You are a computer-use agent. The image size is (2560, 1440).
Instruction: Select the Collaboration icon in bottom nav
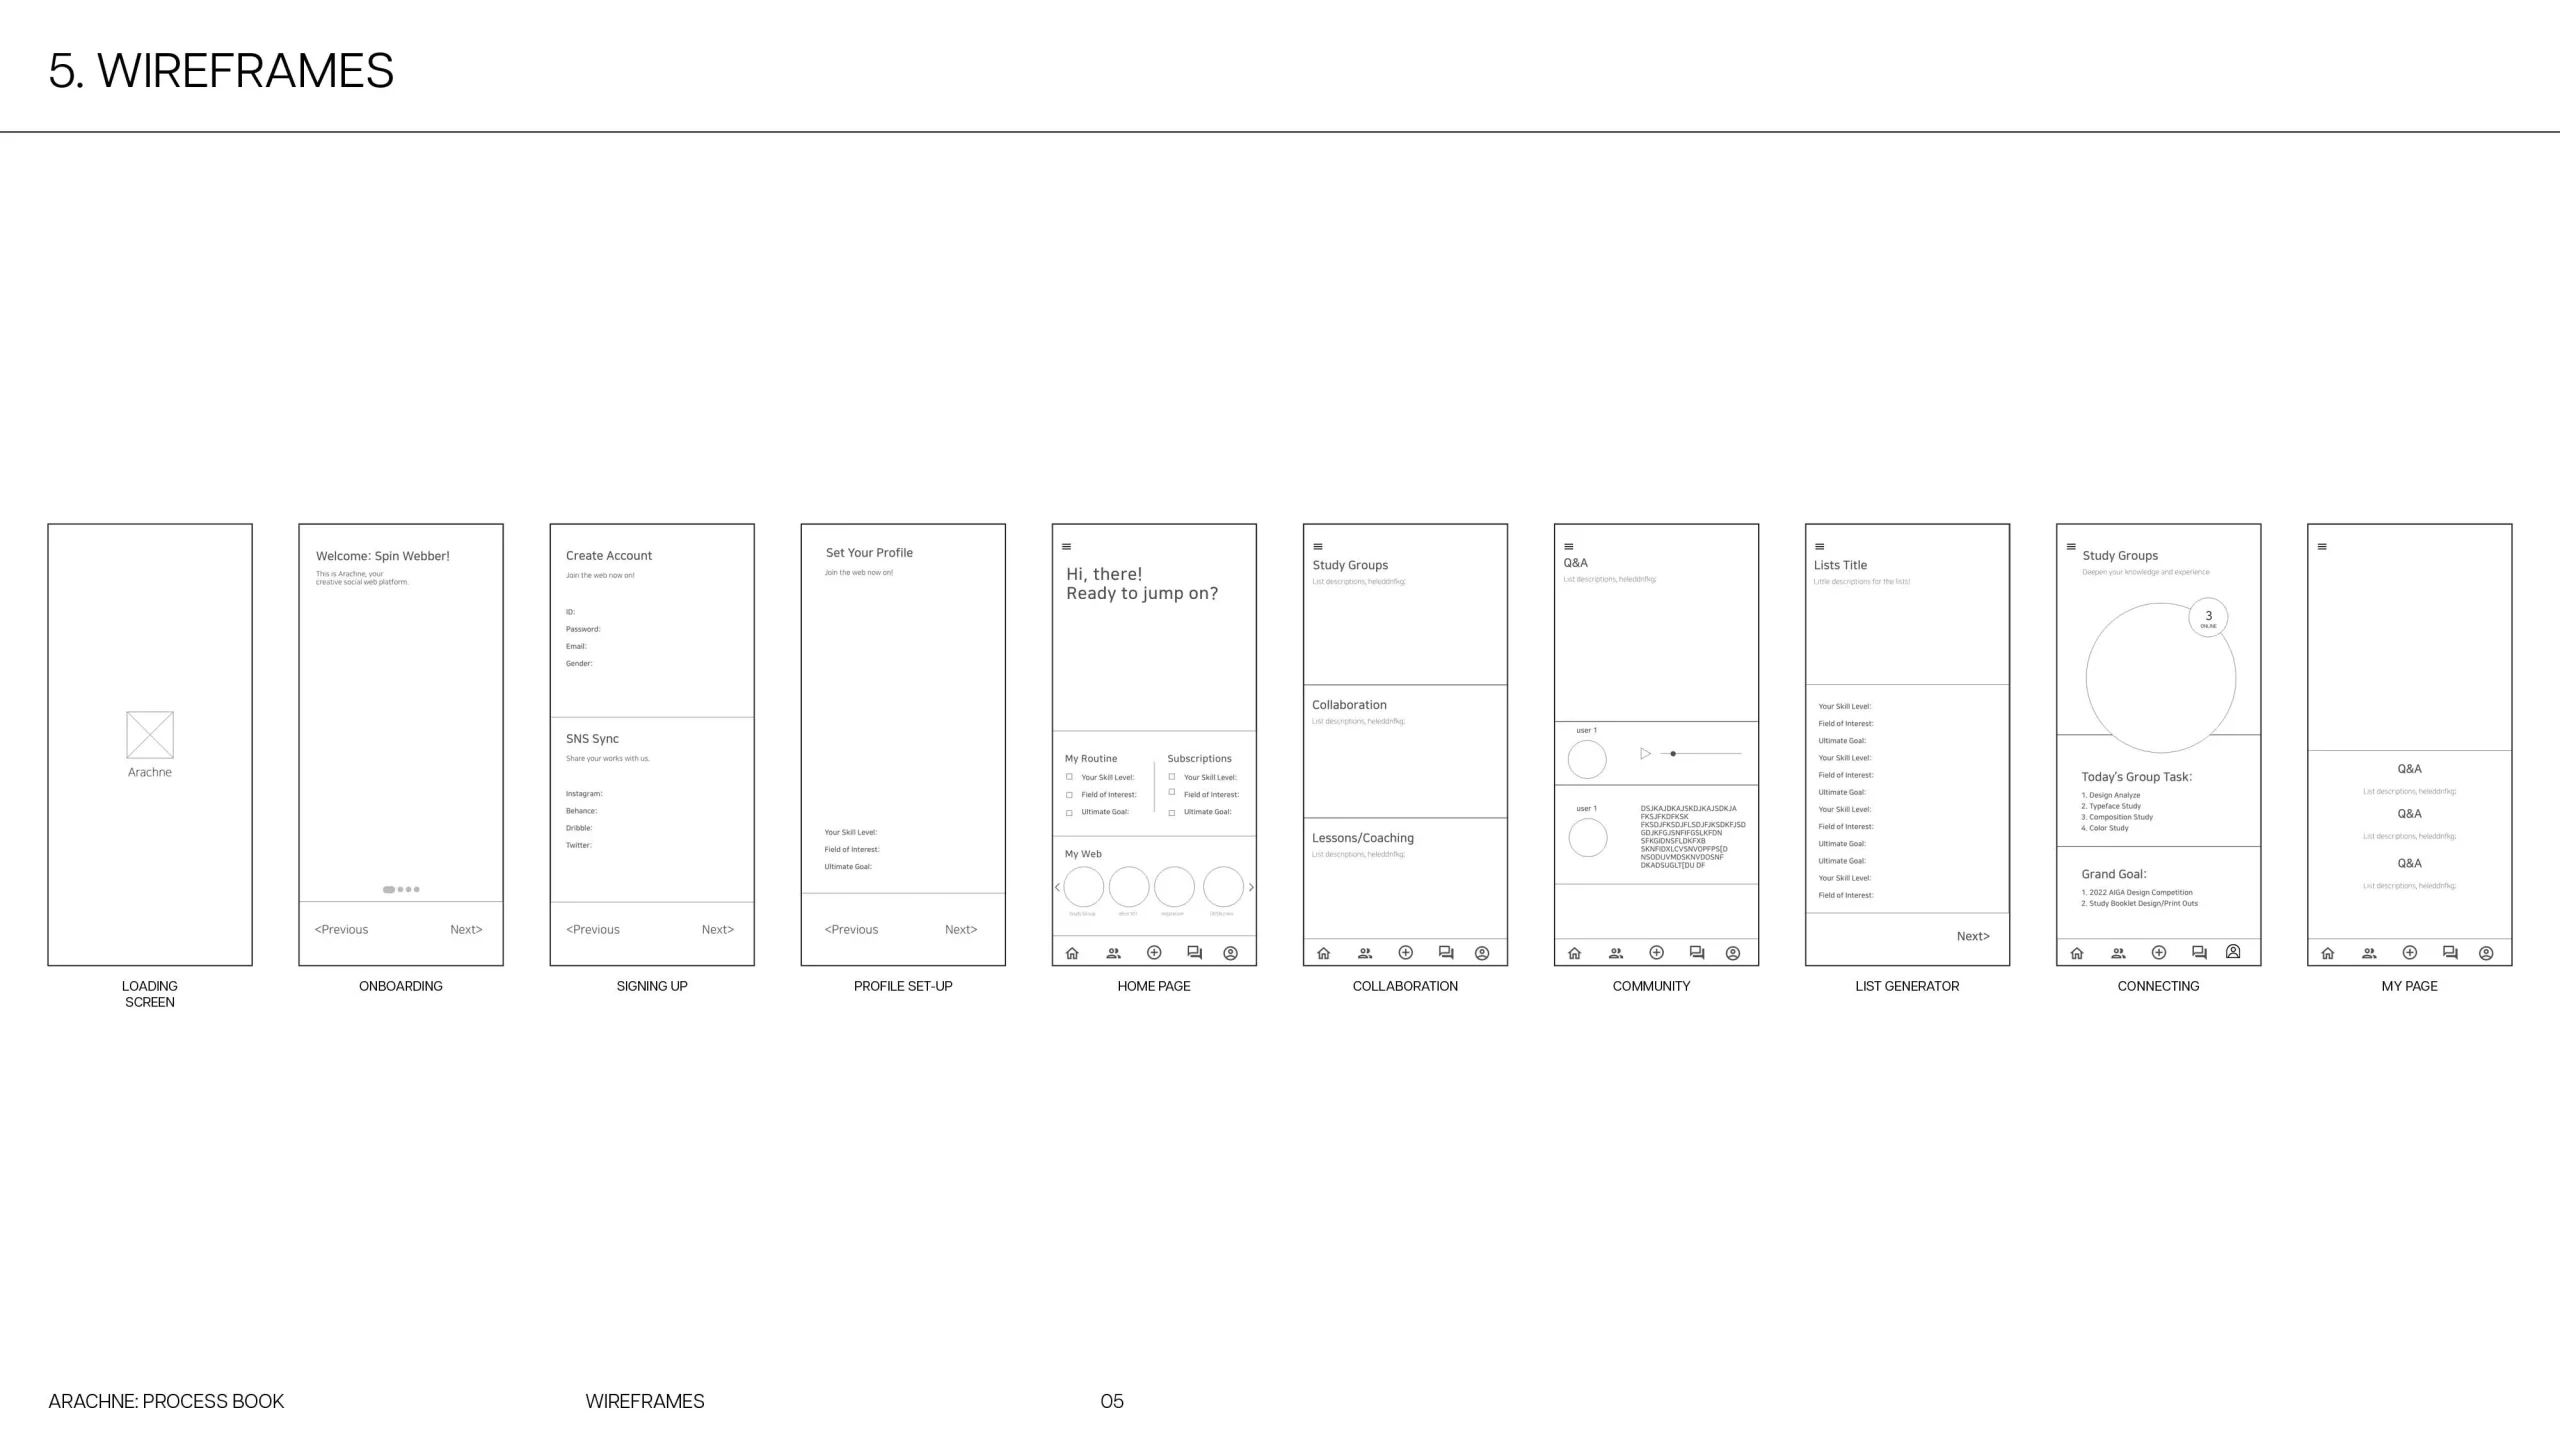tap(1364, 953)
